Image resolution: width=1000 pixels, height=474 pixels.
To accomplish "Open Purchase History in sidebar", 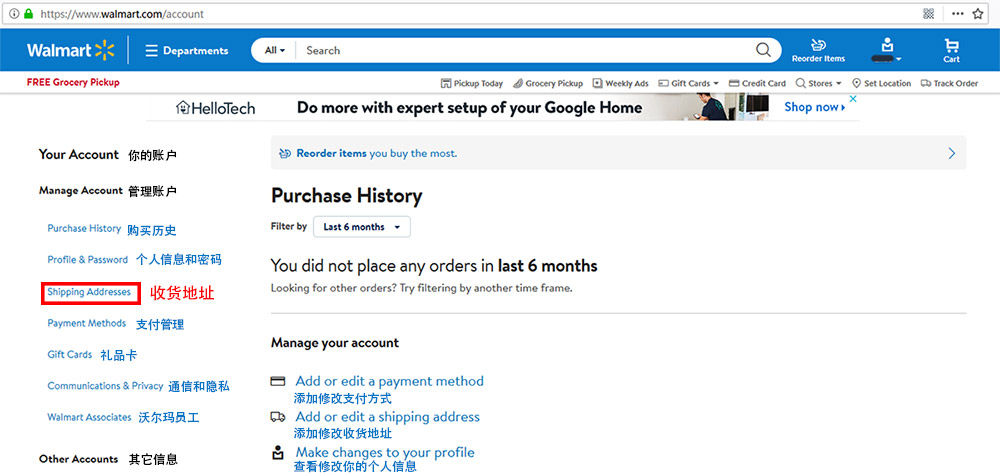I will [84, 228].
